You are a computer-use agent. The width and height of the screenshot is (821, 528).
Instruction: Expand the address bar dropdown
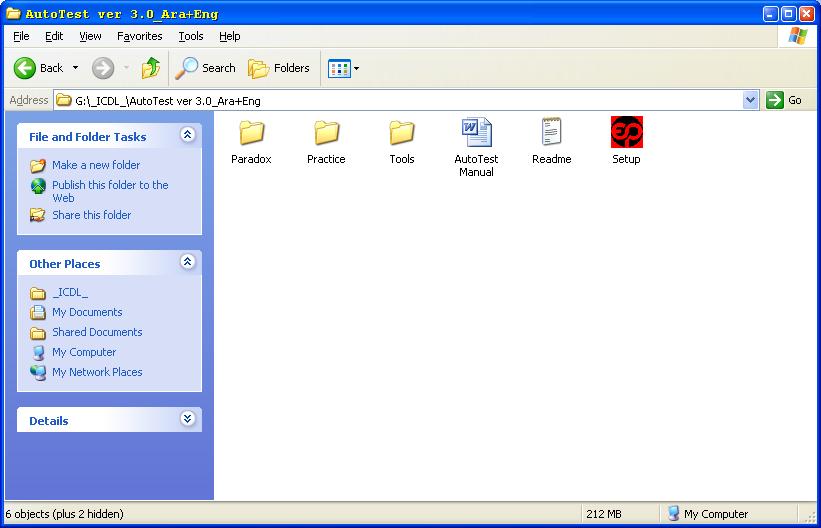pyautogui.click(x=751, y=100)
